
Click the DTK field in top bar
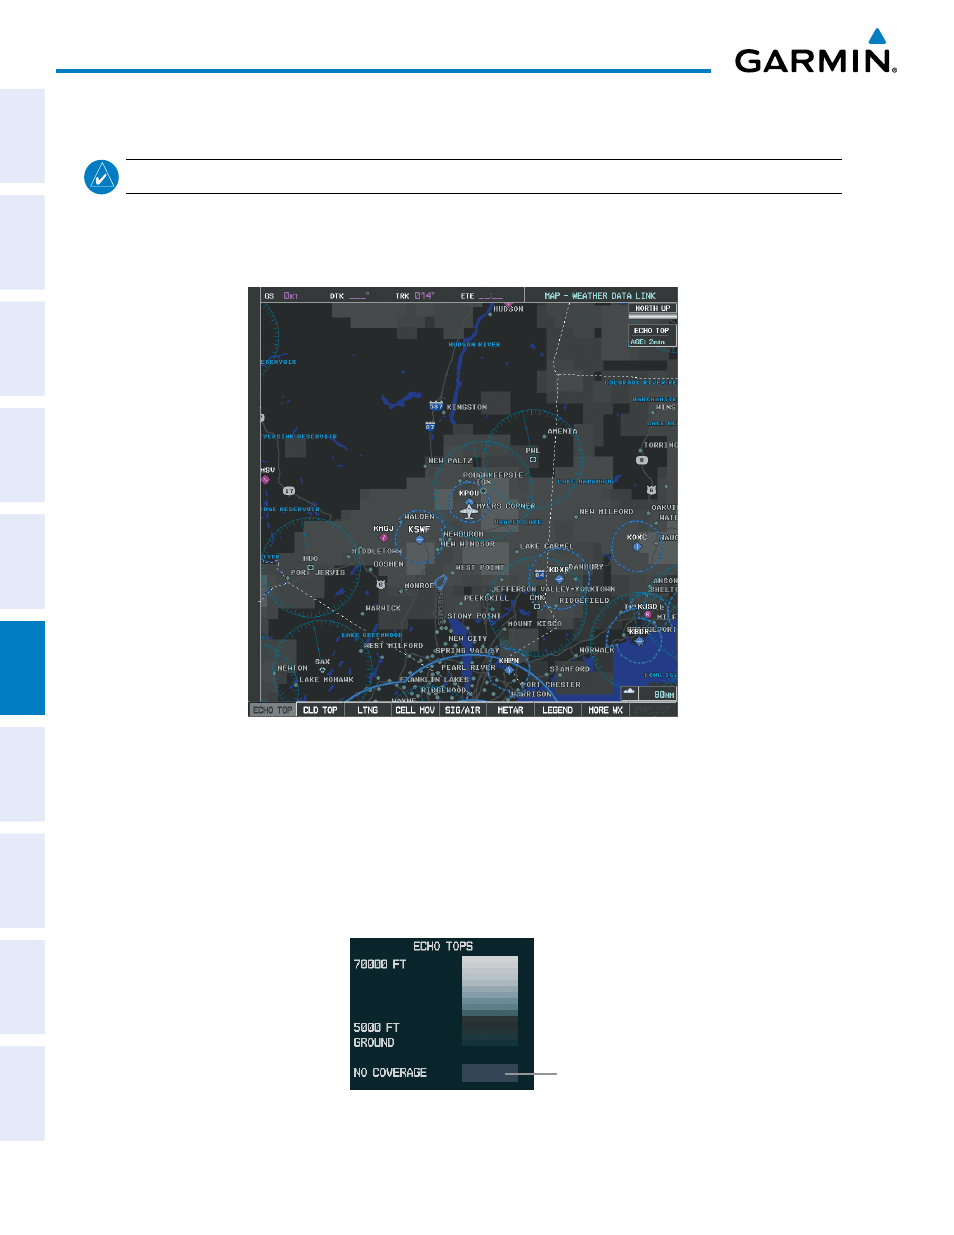pyautogui.click(x=350, y=296)
